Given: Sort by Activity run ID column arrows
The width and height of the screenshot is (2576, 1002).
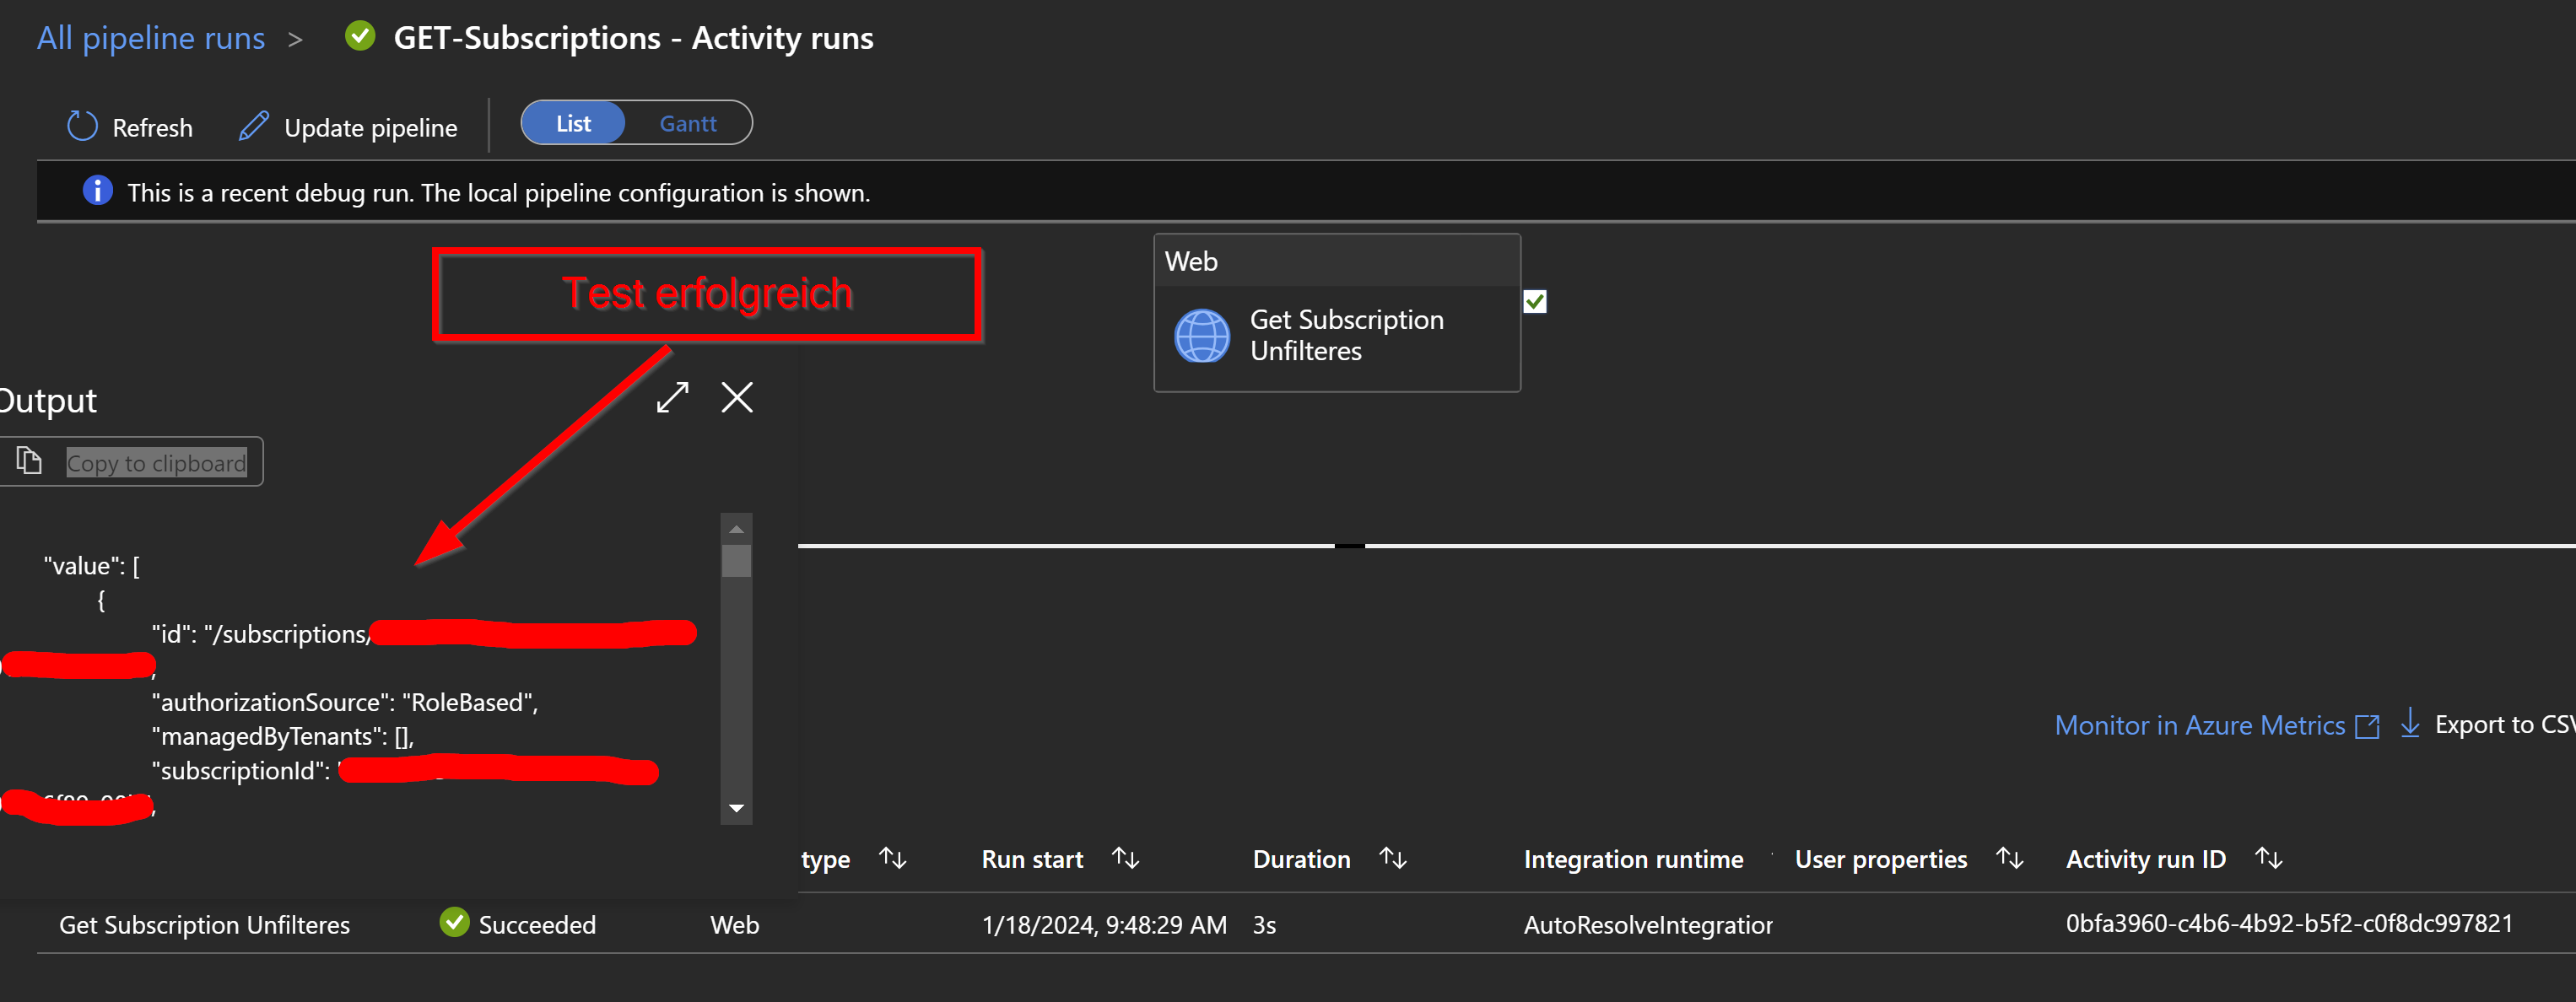Looking at the screenshot, I should pyautogui.click(x=2268, y=858).
